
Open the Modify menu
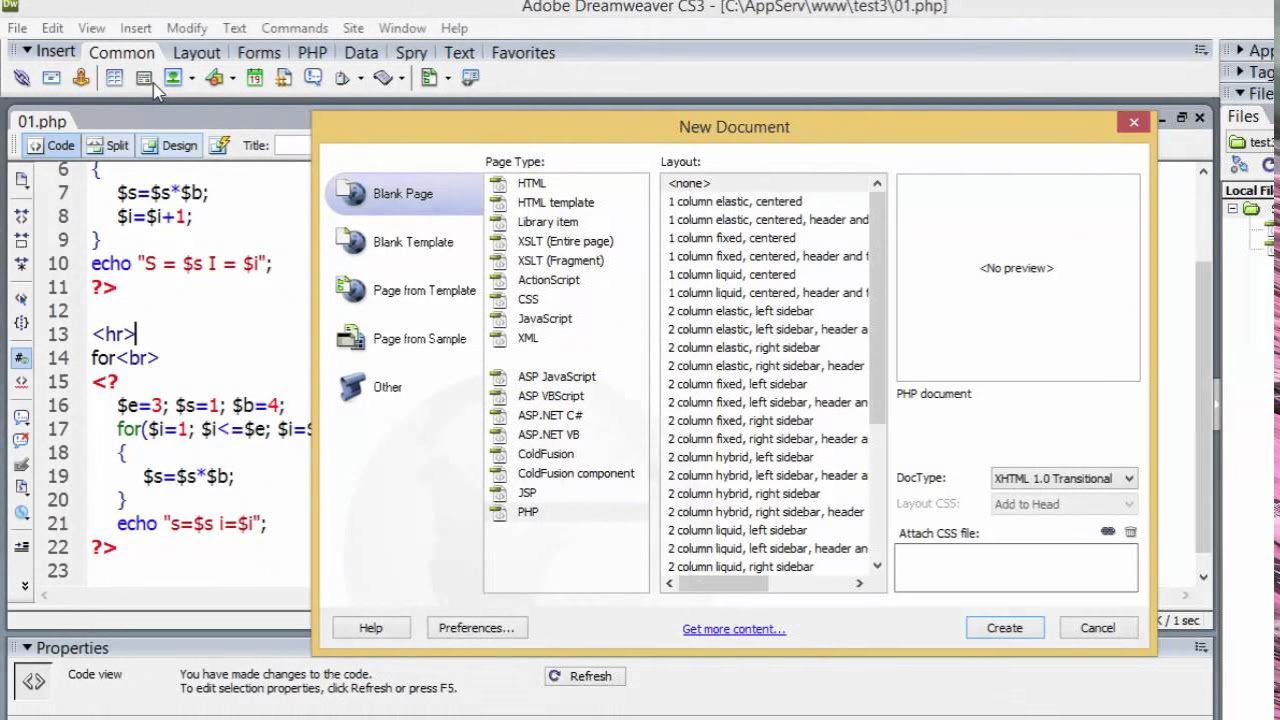coord(186,28)
